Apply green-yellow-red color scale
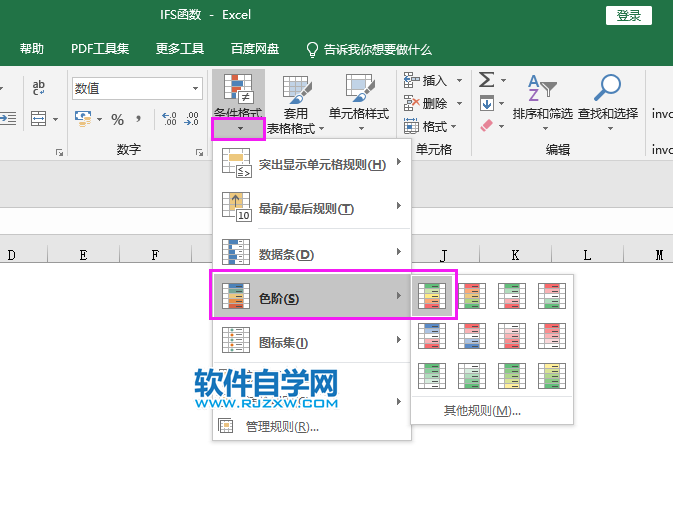 click(432, 296)
